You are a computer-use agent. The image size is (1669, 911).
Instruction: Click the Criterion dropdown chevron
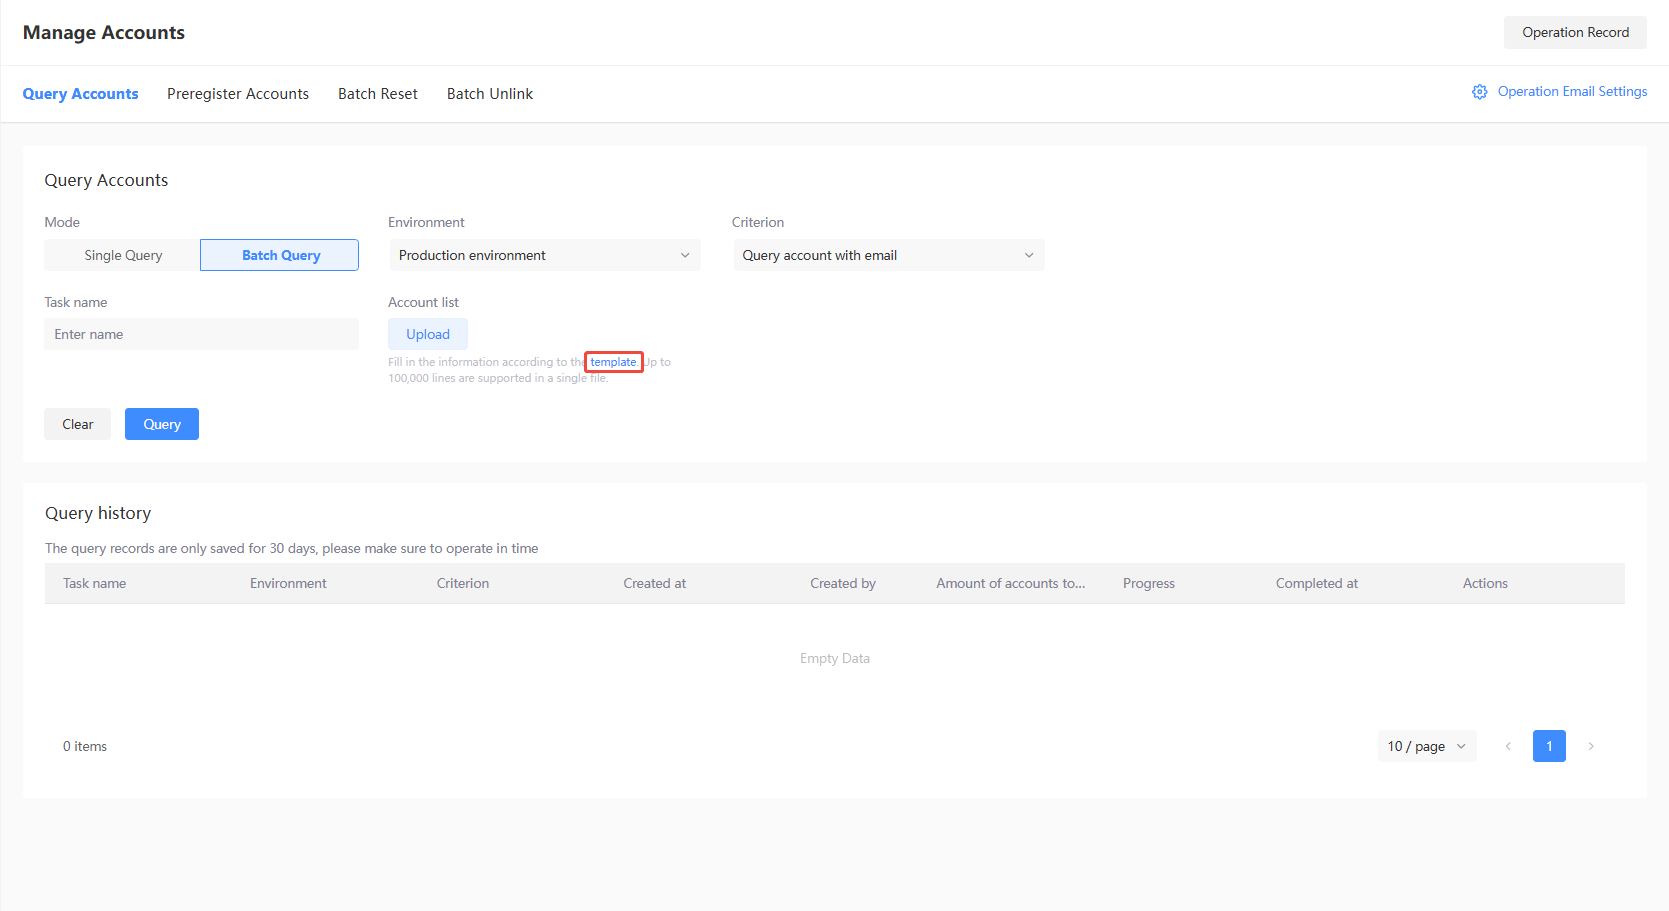[1029, 255]
